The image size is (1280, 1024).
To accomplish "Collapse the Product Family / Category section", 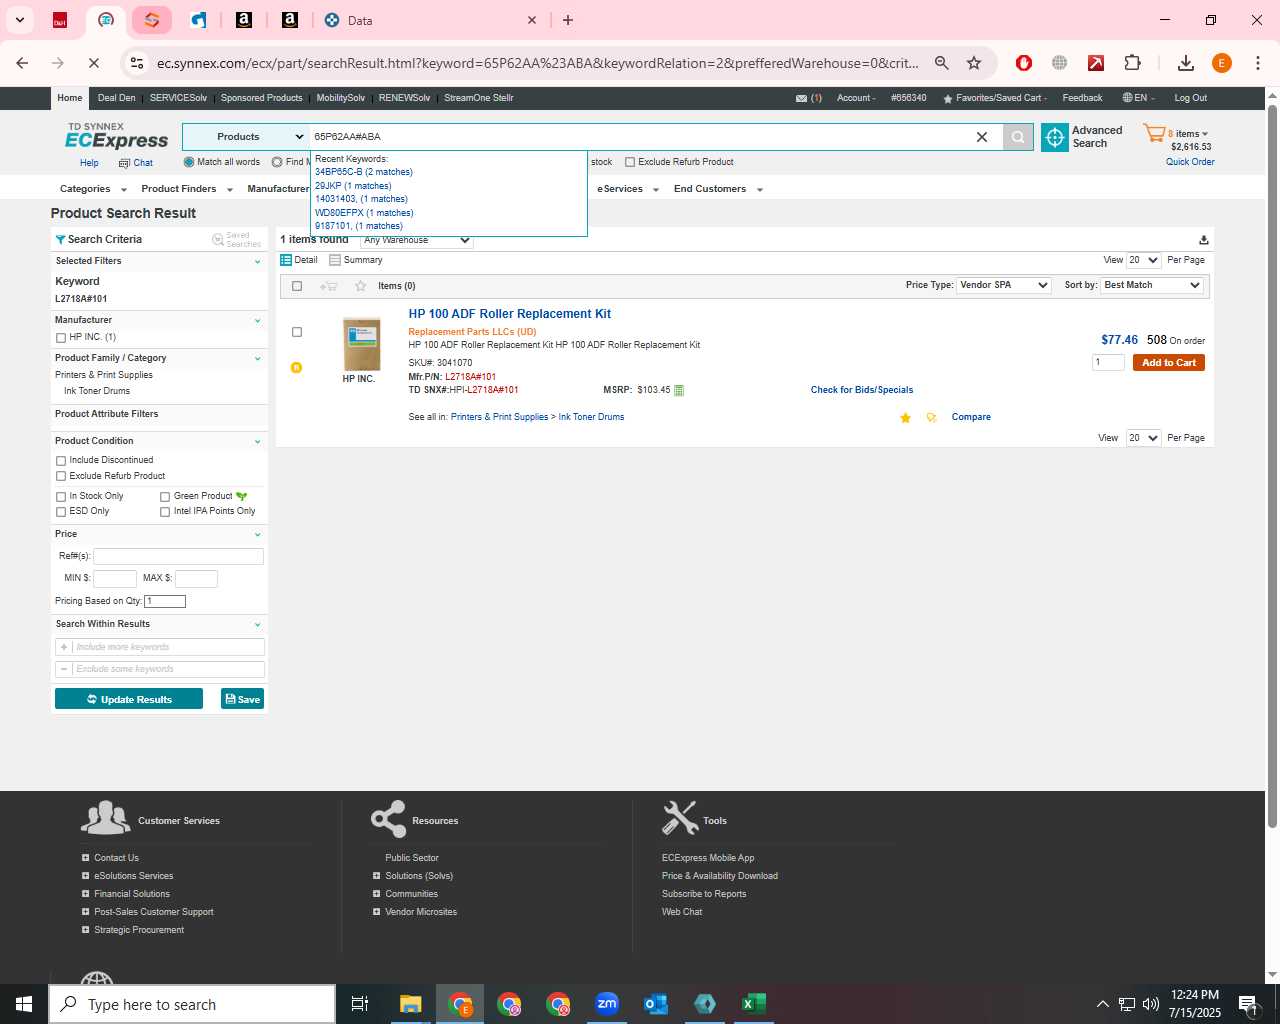I will tap(257, 359).
